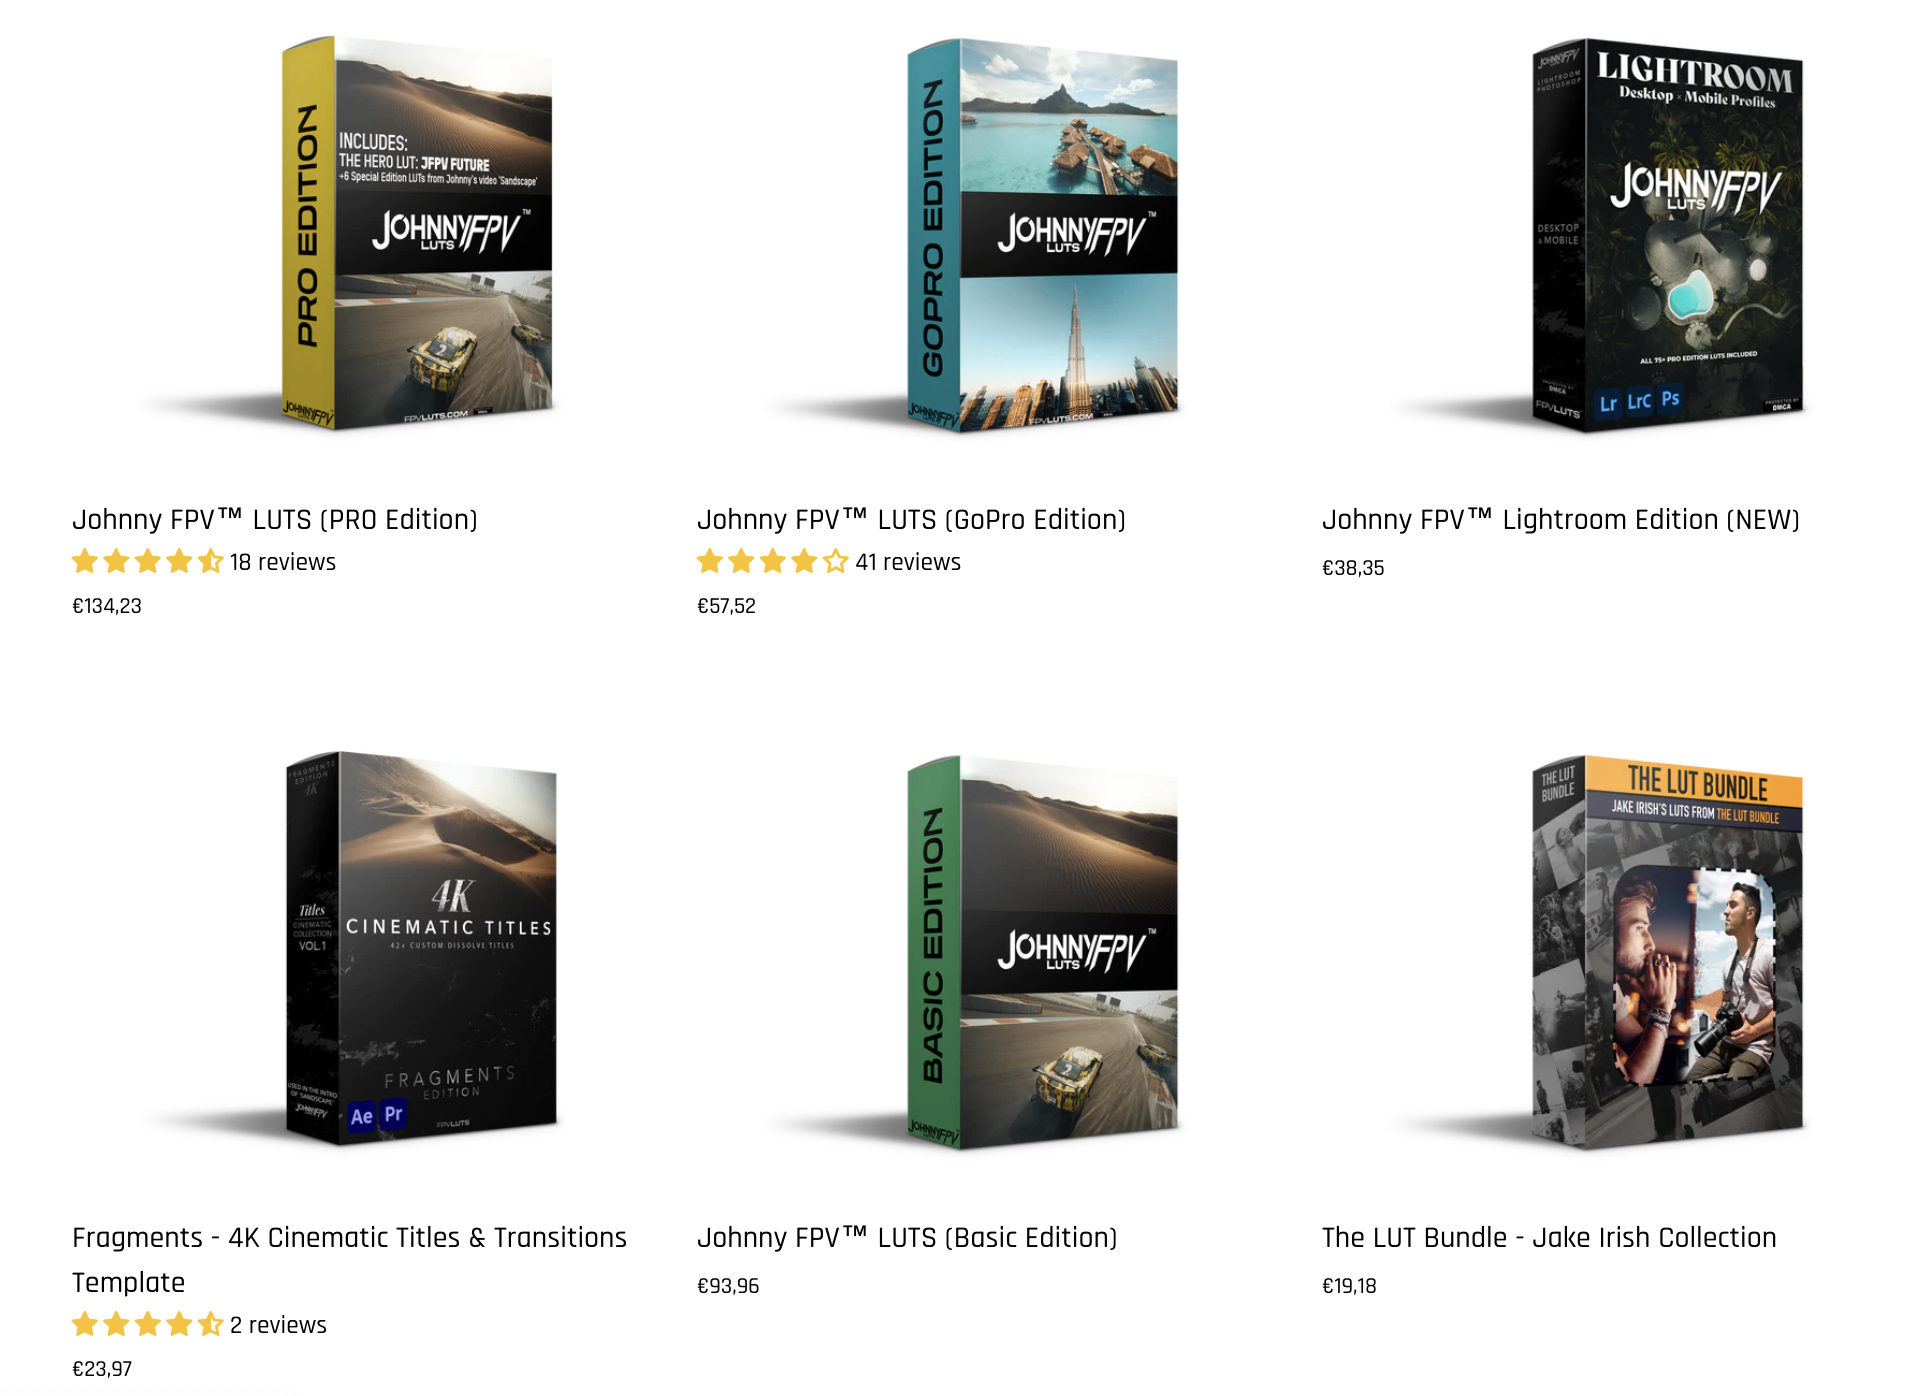Open The LUT Bundle box image

1667,952
